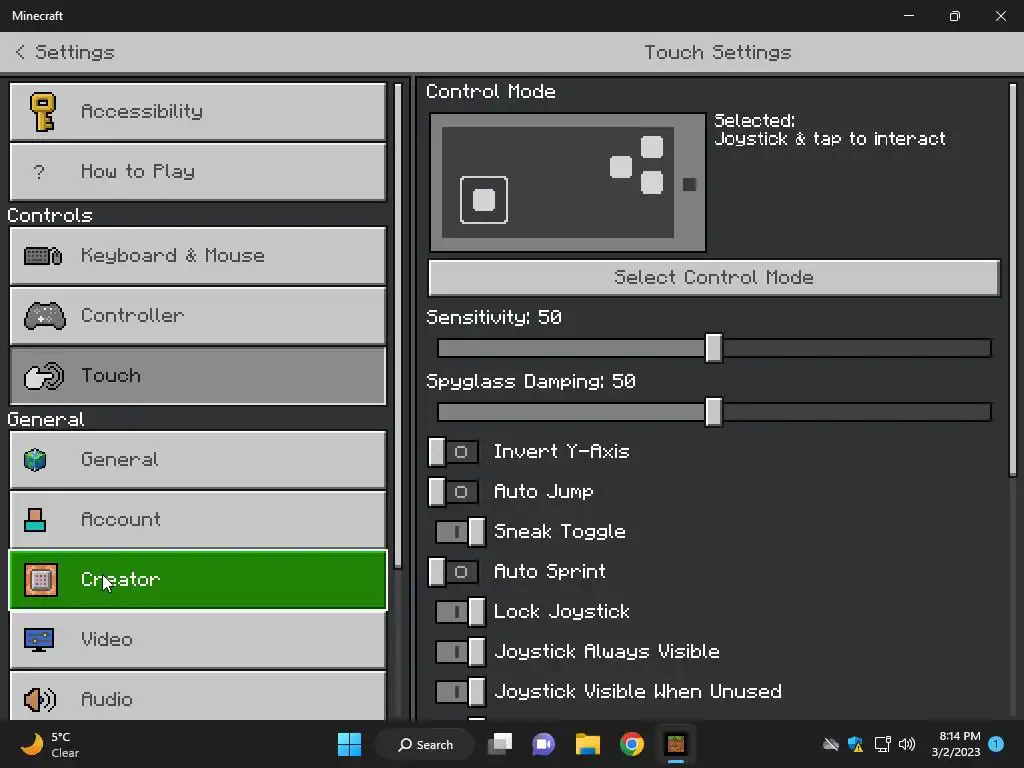Click the teal figure Account icon
This screenshot has width=1024, height=768.
pyautogui.click(x=35, y=520)
